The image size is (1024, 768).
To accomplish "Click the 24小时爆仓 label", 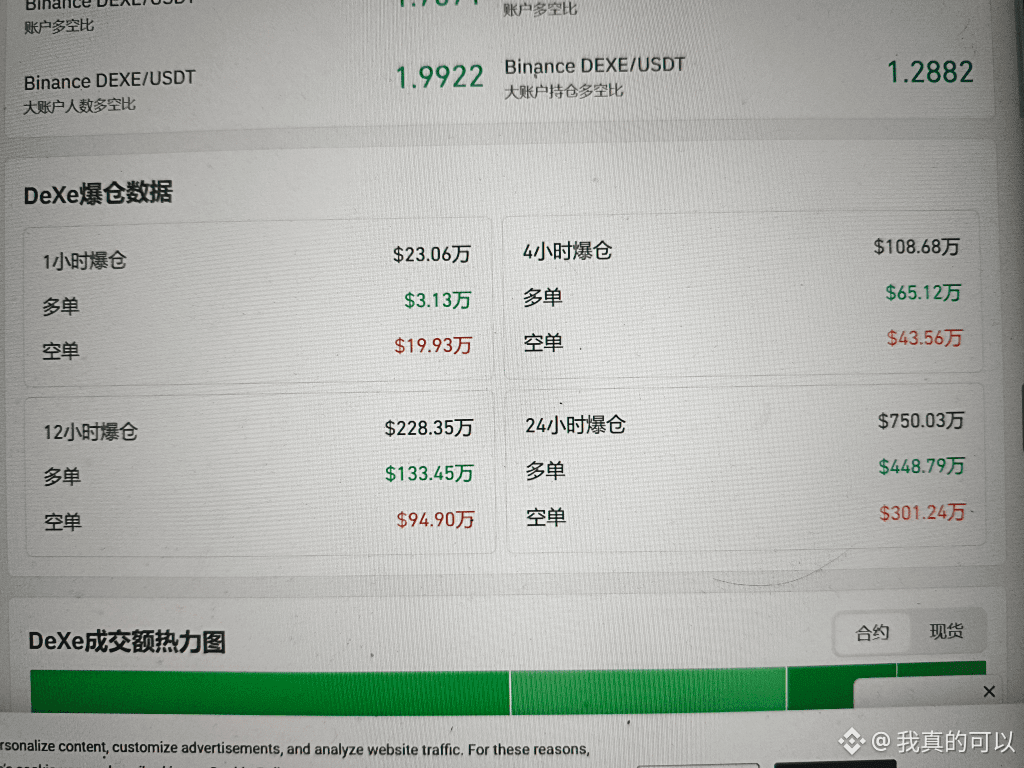I will [575, 425].
